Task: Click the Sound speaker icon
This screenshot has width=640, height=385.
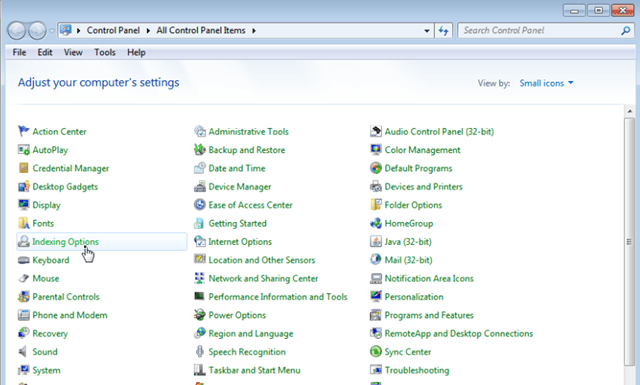Action: click(23, 352)
